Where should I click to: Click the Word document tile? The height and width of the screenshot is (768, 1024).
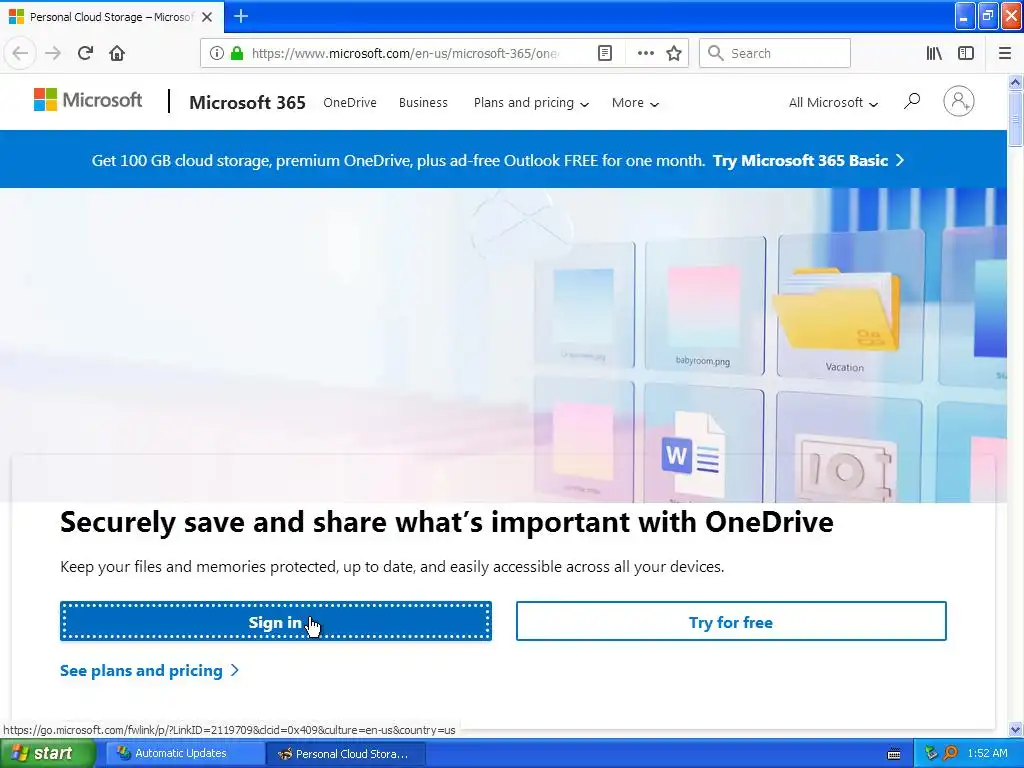[x=703, y=444]
